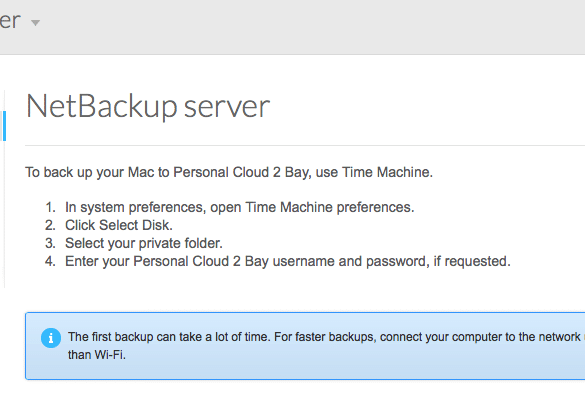Screen dimensions: 585x393
Task: Click the "Click Select Disk." step
Action: click(119, 225)
